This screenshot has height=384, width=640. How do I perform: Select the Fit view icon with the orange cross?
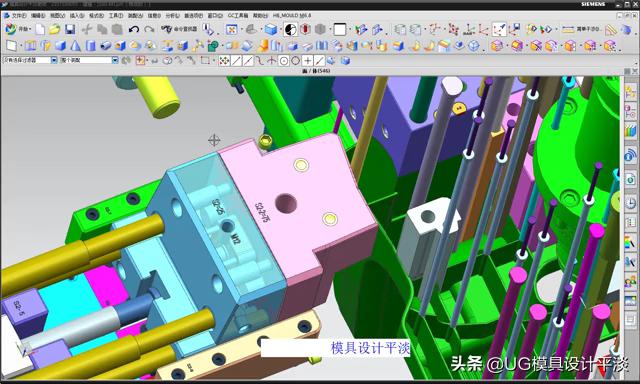(231, 29)
